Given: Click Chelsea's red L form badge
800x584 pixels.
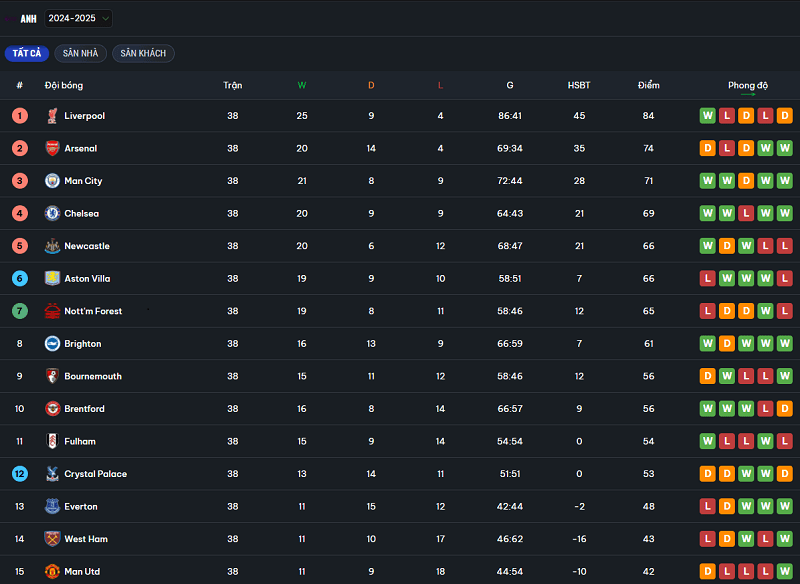Looking at the screenshot, I should tap(746, 213).
